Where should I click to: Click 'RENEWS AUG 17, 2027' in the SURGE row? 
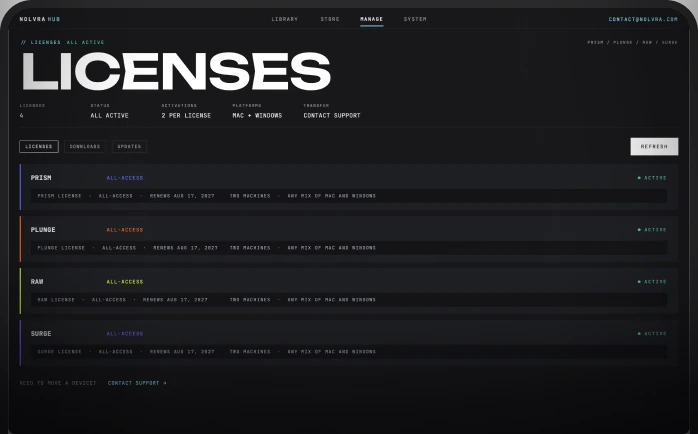pyautogui.click(x=182, y=352)
